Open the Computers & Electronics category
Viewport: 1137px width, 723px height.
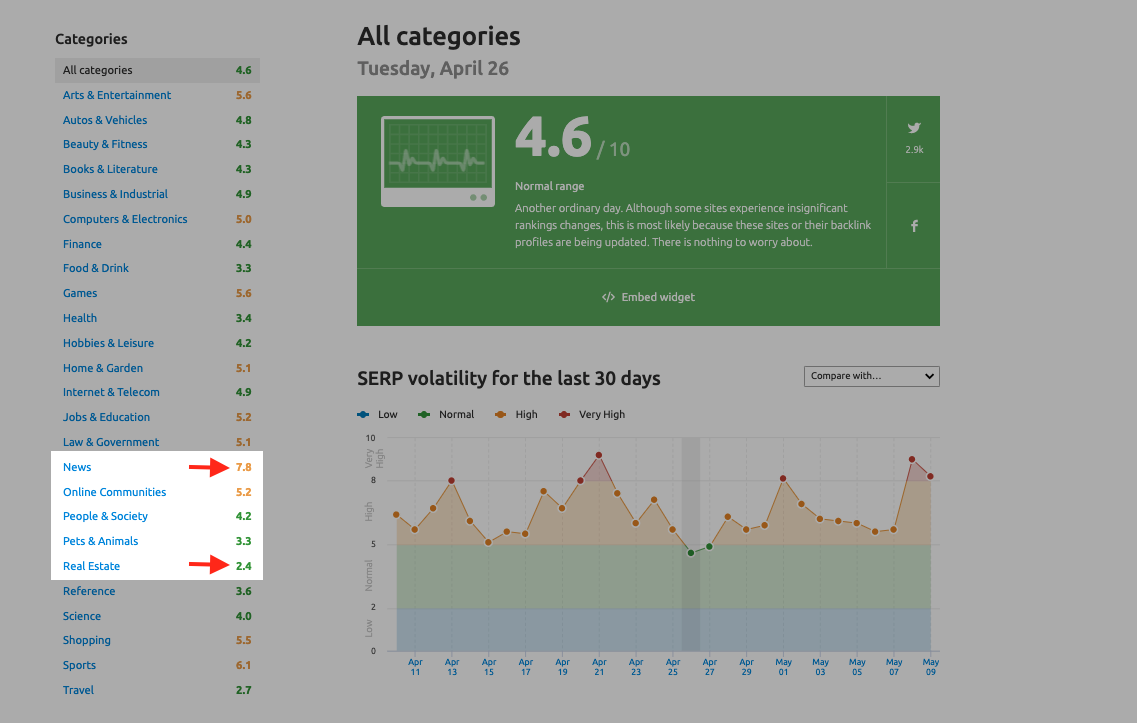[x=125, y=219]
